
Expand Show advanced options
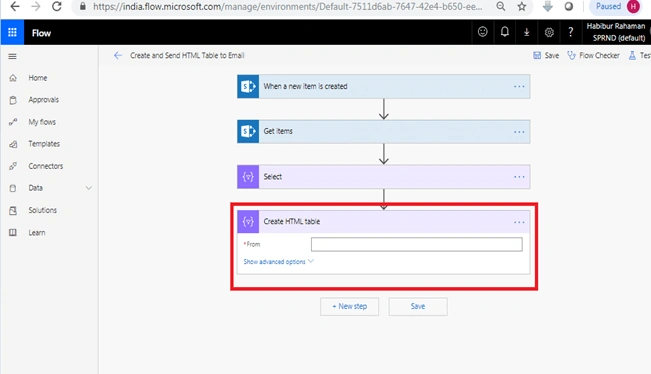(278, 262)
